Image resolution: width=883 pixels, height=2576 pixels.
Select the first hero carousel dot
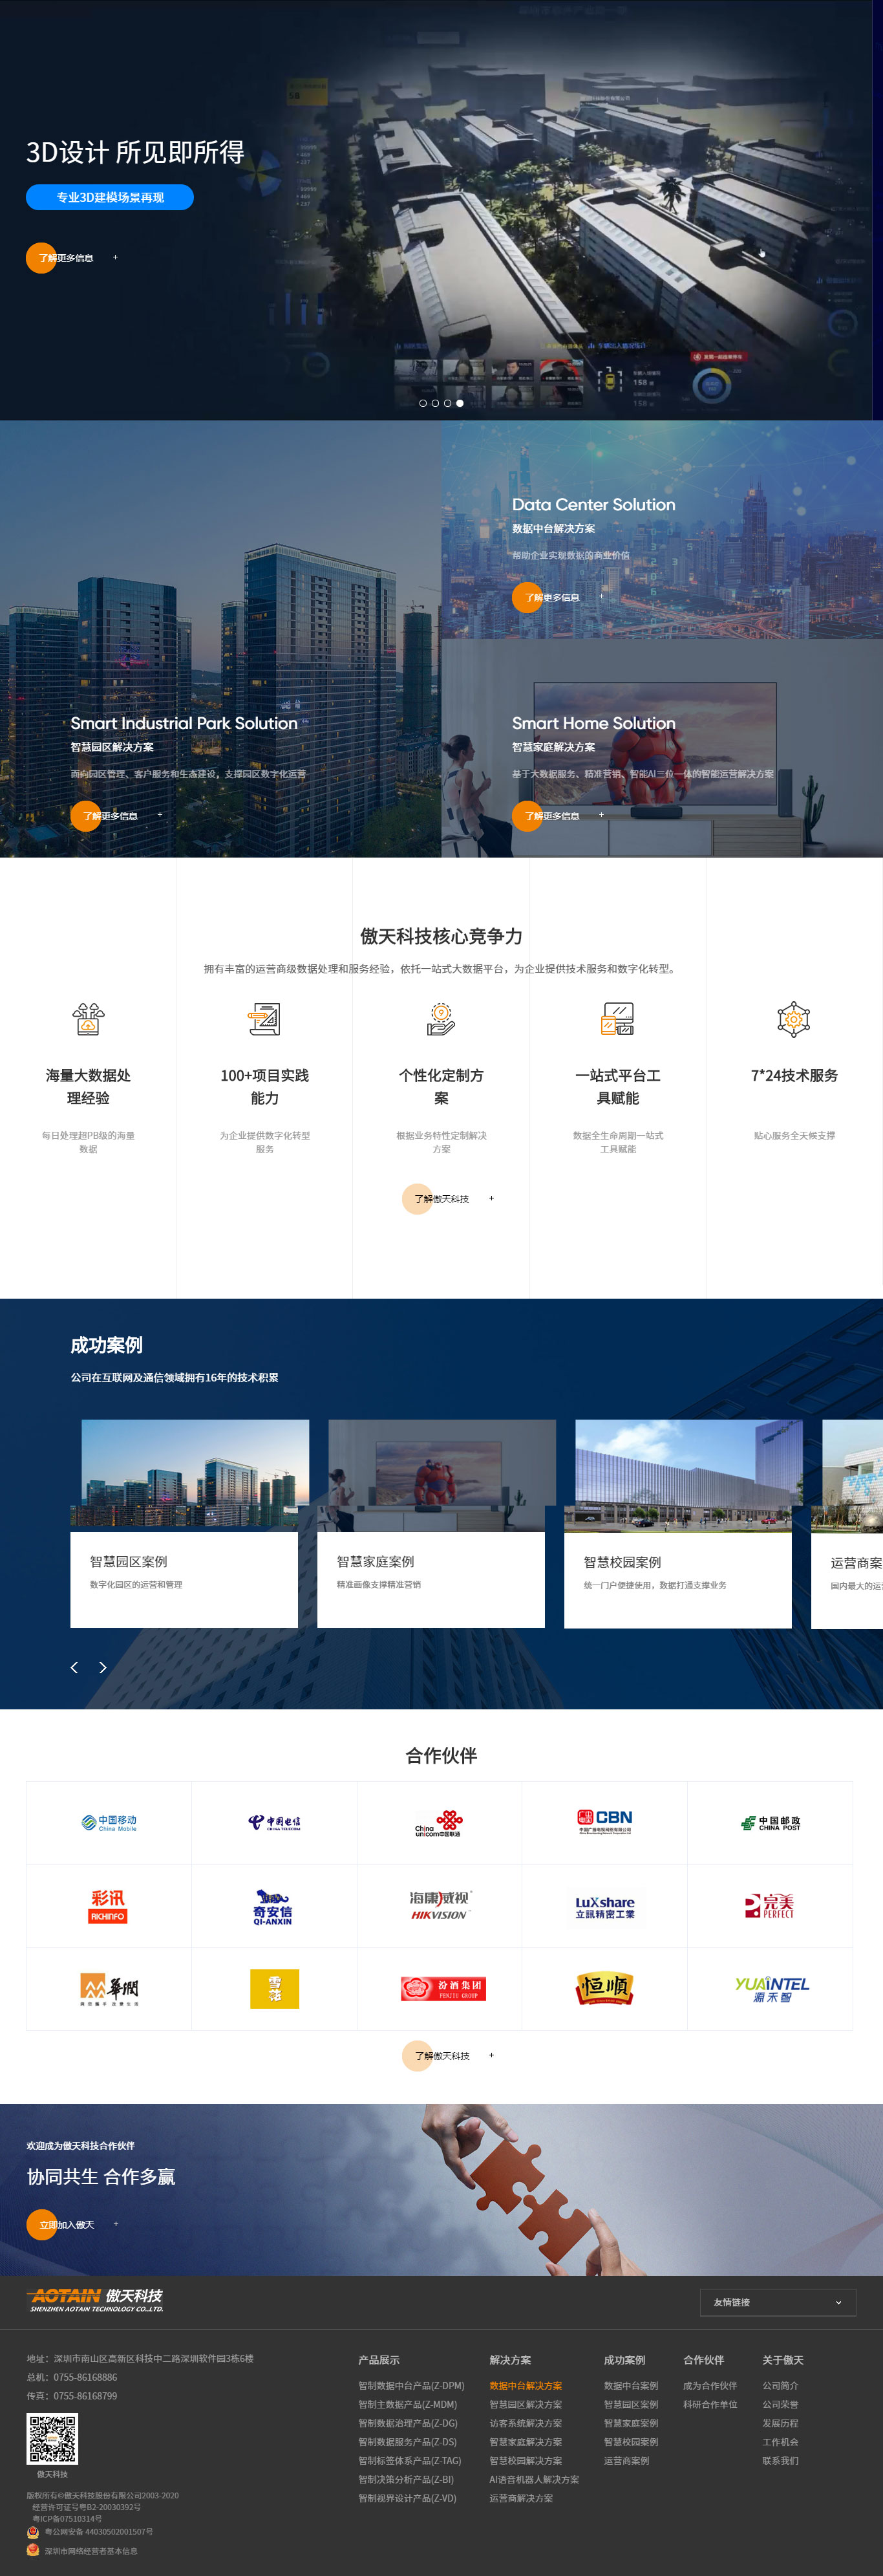point(423,403)
